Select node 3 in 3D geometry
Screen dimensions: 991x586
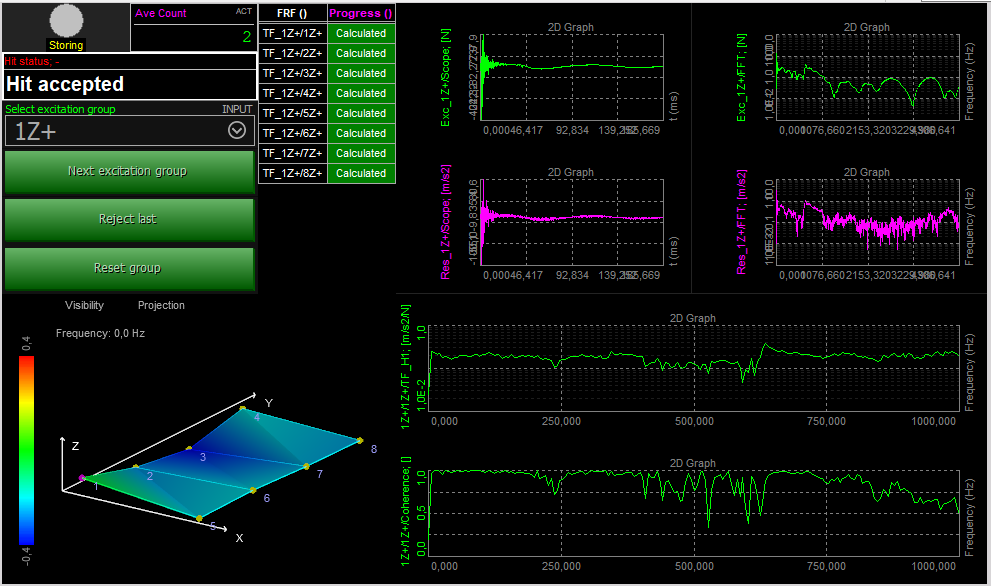click(189, 449)
